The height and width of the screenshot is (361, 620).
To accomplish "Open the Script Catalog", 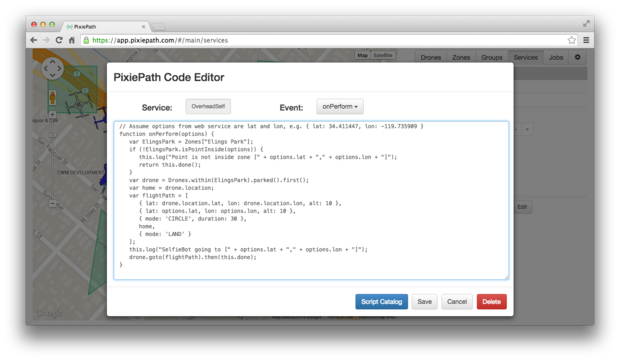I will click(381, 302).
